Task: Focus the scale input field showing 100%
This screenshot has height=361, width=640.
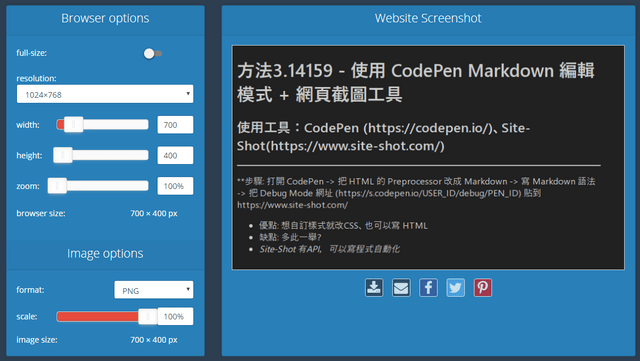Action: (x=175, y=316)
